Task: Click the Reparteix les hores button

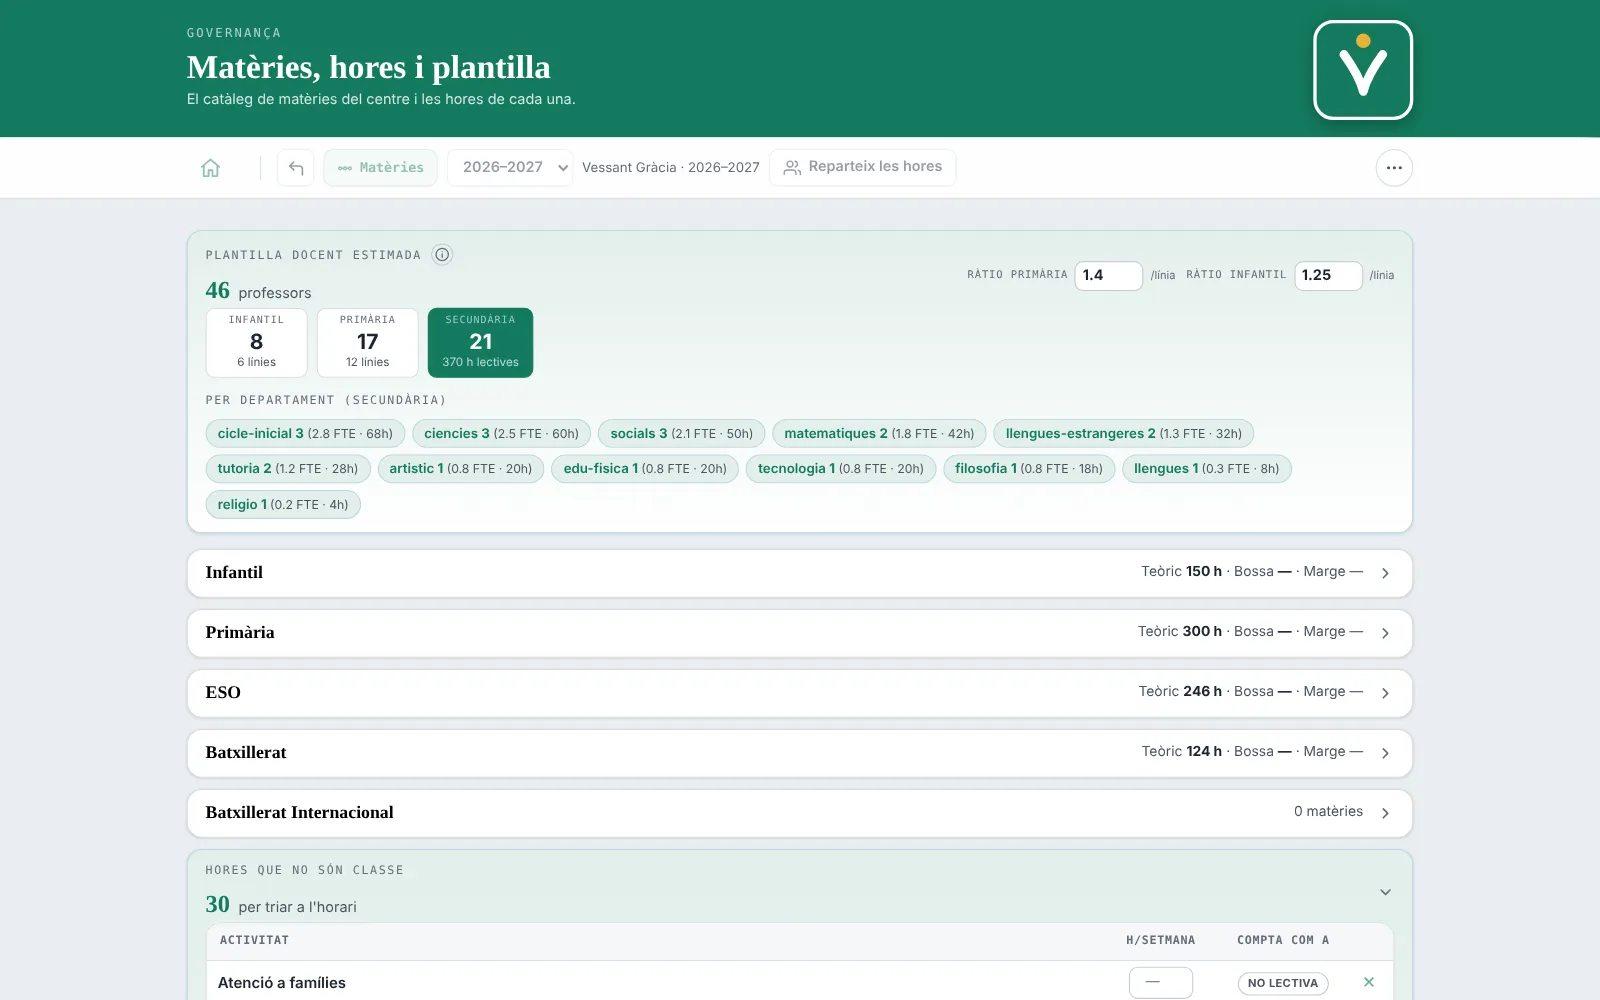Action: tap(863, 167)
